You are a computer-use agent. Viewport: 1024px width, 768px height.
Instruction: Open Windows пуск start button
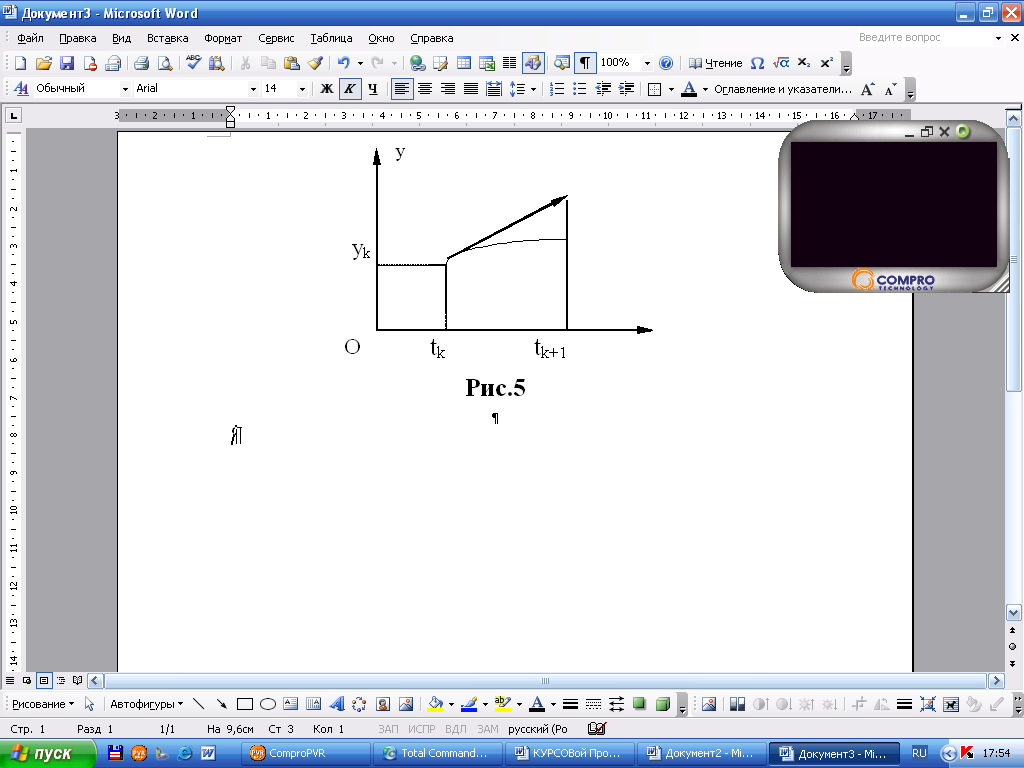click(48, 753)
